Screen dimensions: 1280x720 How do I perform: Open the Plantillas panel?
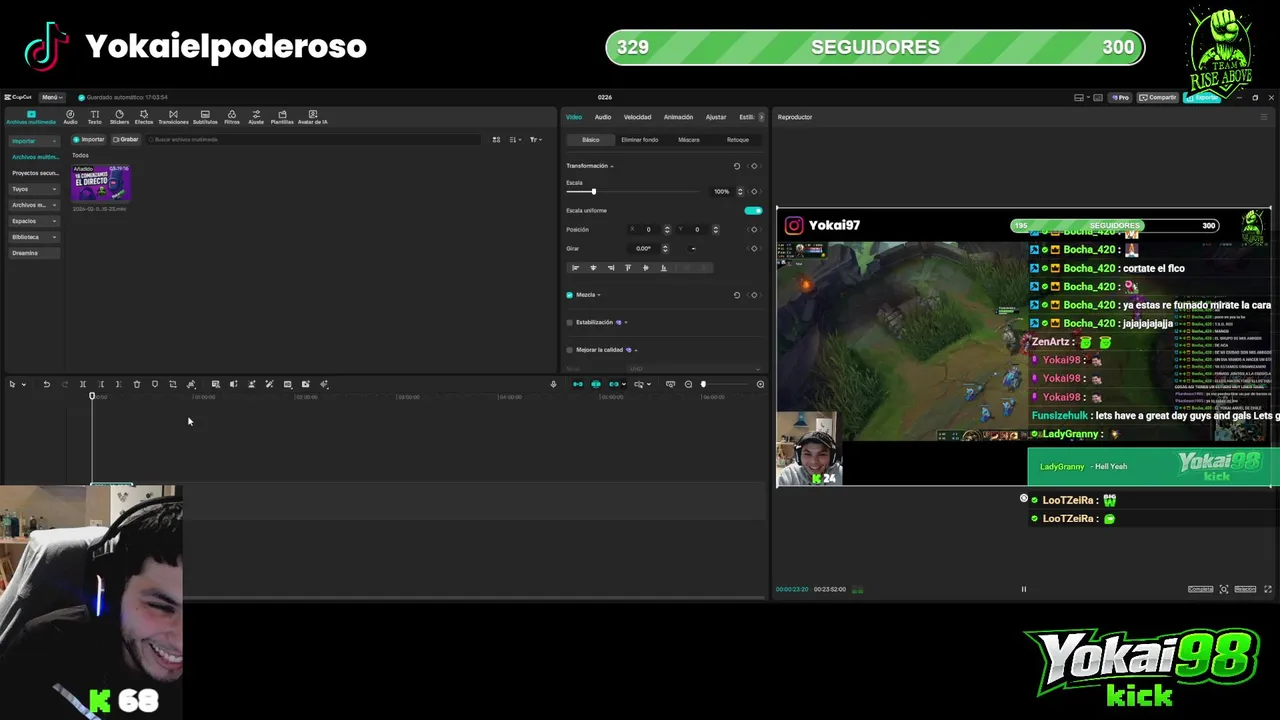coord(282,117)
